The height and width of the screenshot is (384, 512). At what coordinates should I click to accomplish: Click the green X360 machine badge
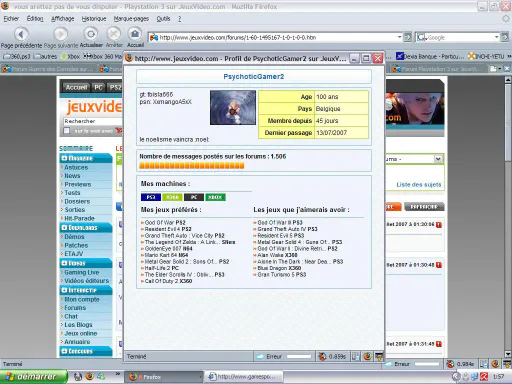pyautogui.click(x=172, y=197)
